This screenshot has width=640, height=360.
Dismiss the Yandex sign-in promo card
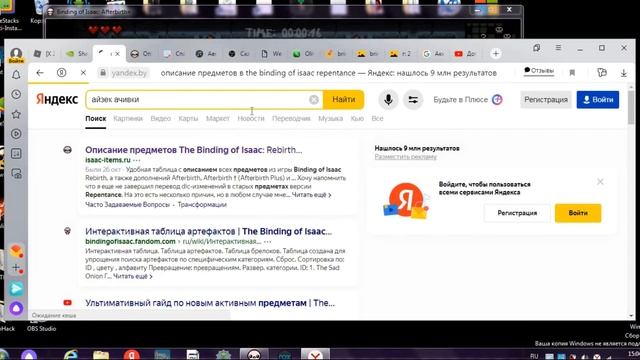(x=600, y=182)
